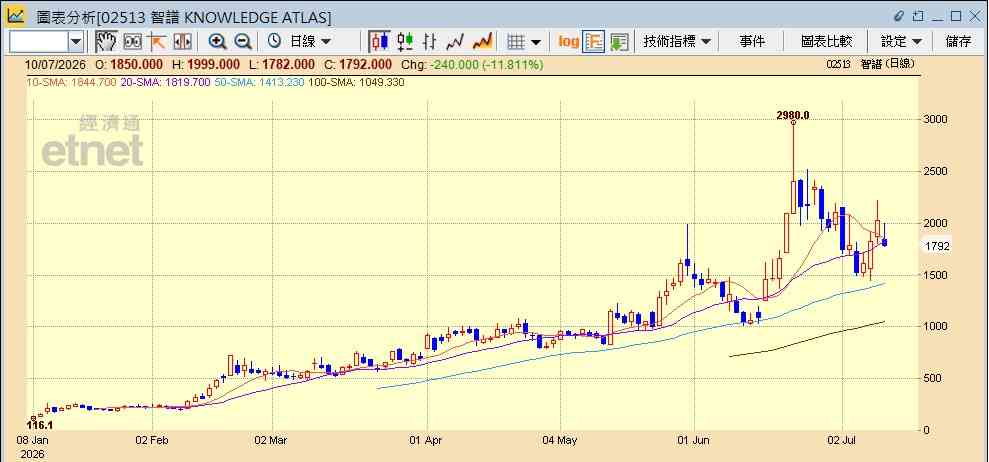Screen dimensions: 989x462
Task: Click the paperclip icon in title bar
Action: [899, 16]
